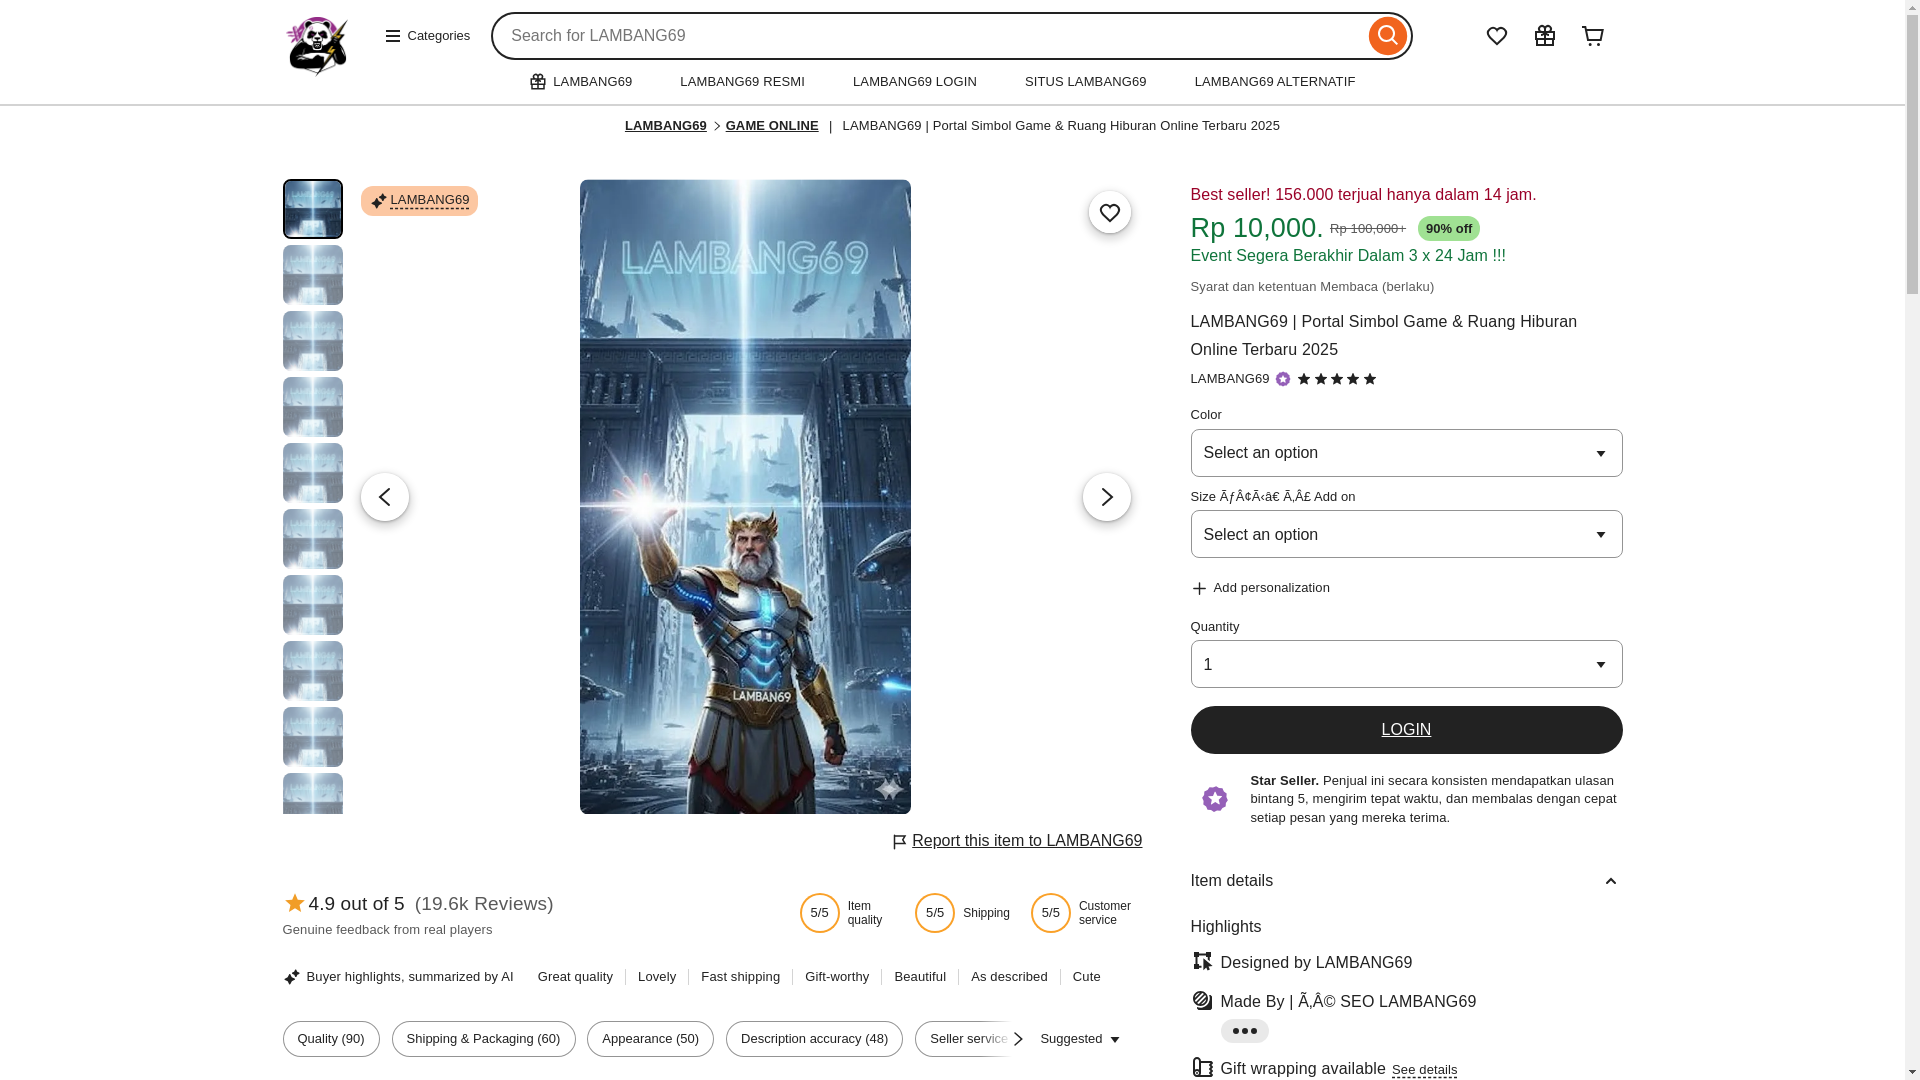Click LAMBANG69 seller name link
Screen dimensions: 1920x1080
pyautogui.click(x=1229, y=379)
